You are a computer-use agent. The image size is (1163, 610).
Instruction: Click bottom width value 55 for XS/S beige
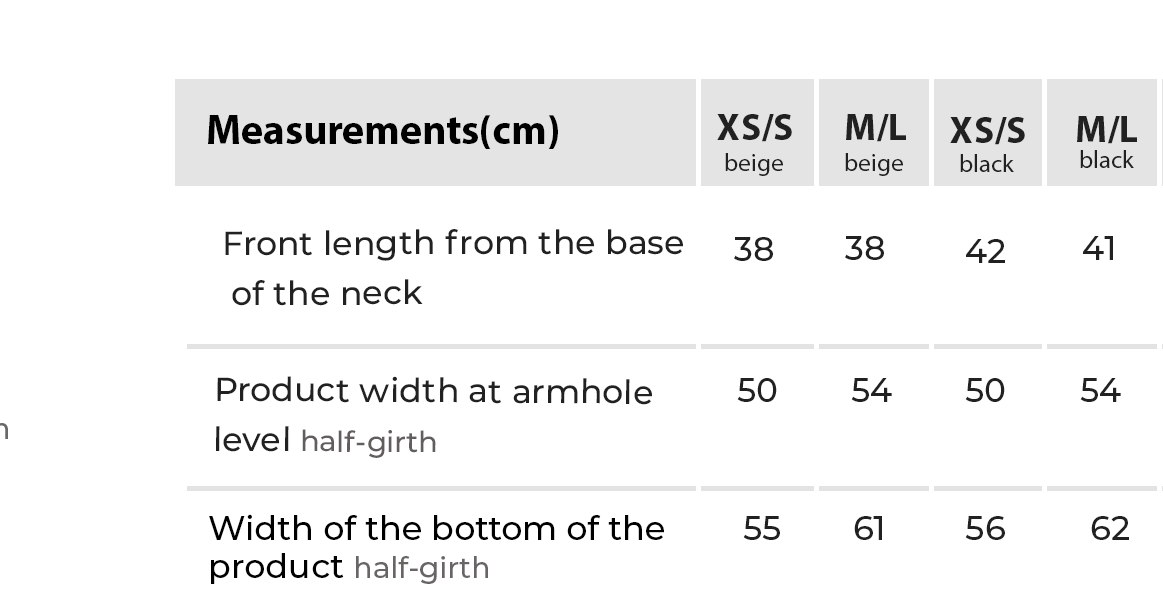[761, 528]
